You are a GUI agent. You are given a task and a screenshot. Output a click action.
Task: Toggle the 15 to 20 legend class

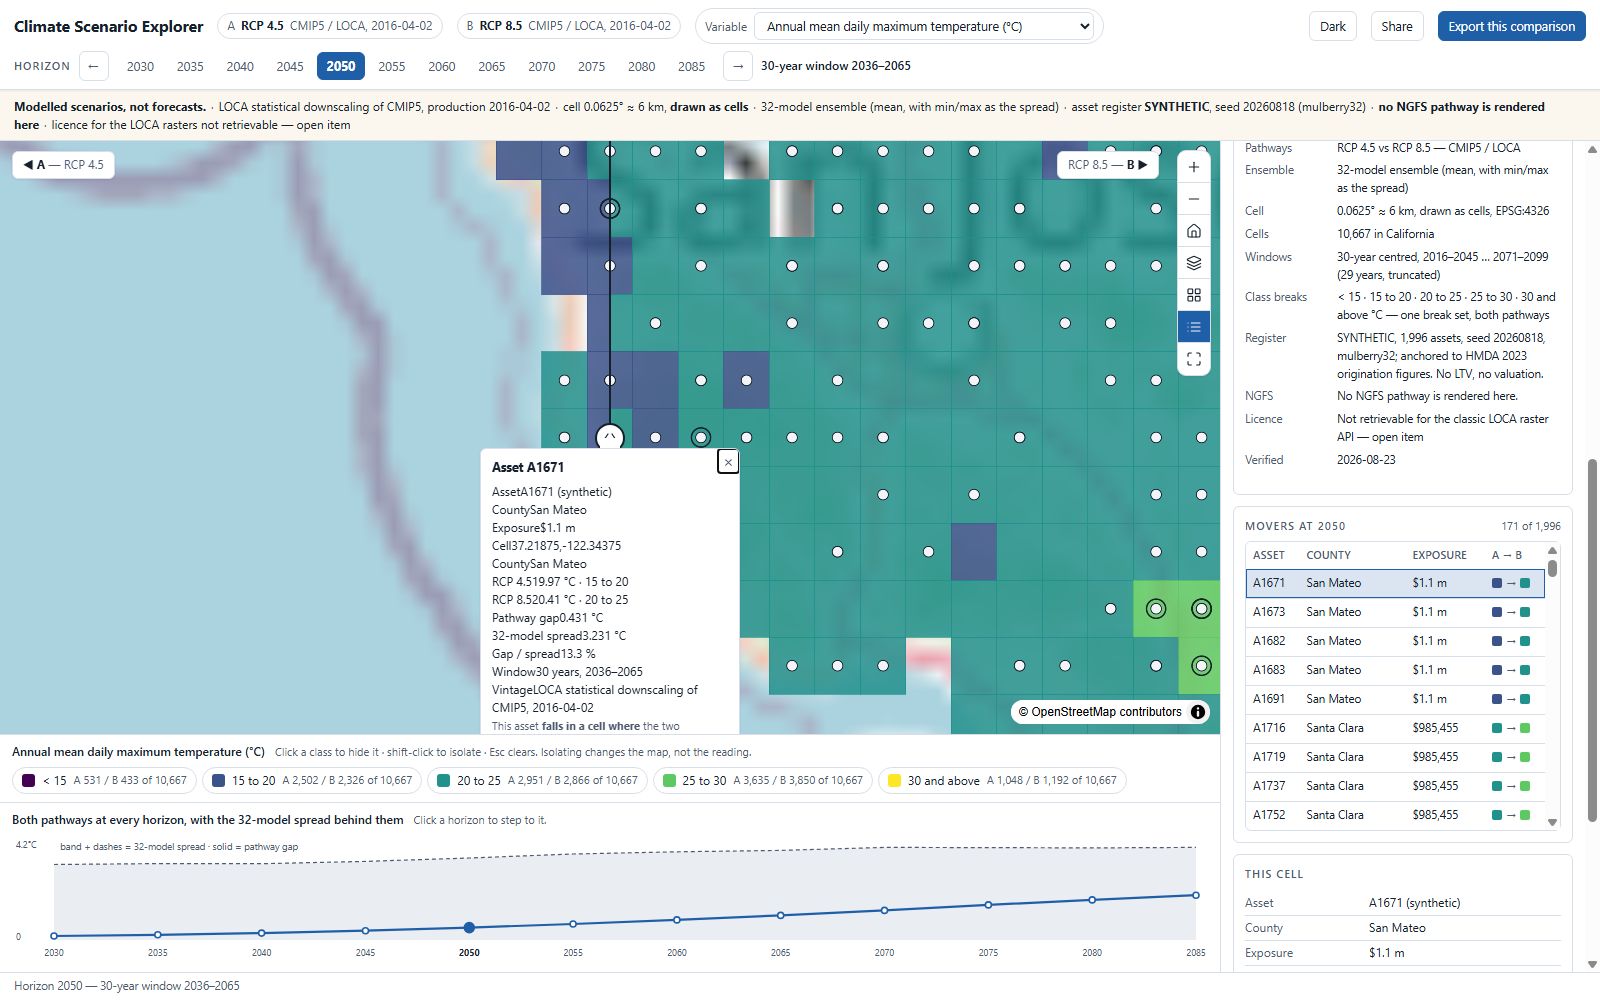pyautogui.click(x=312, y=781)
